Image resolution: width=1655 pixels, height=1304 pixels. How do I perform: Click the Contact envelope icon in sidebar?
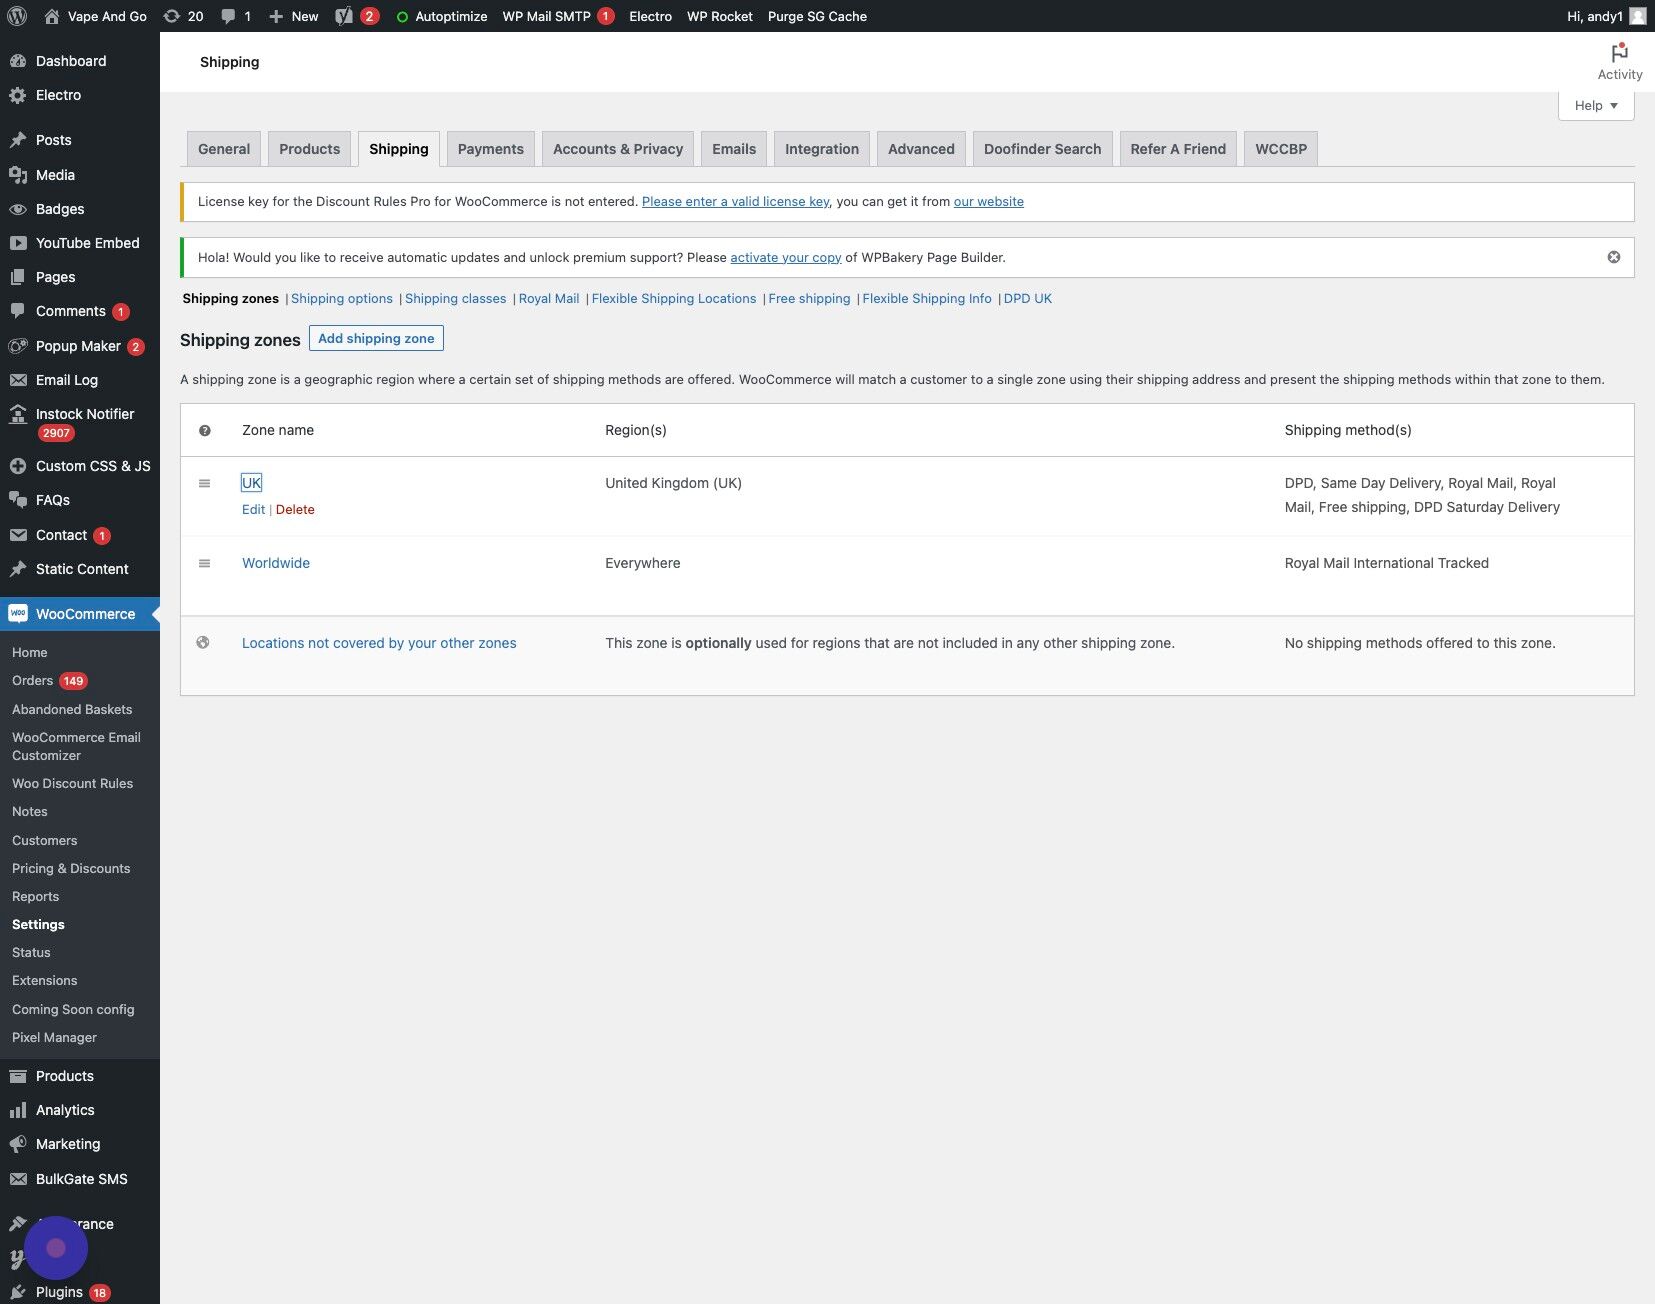[18, 535]
